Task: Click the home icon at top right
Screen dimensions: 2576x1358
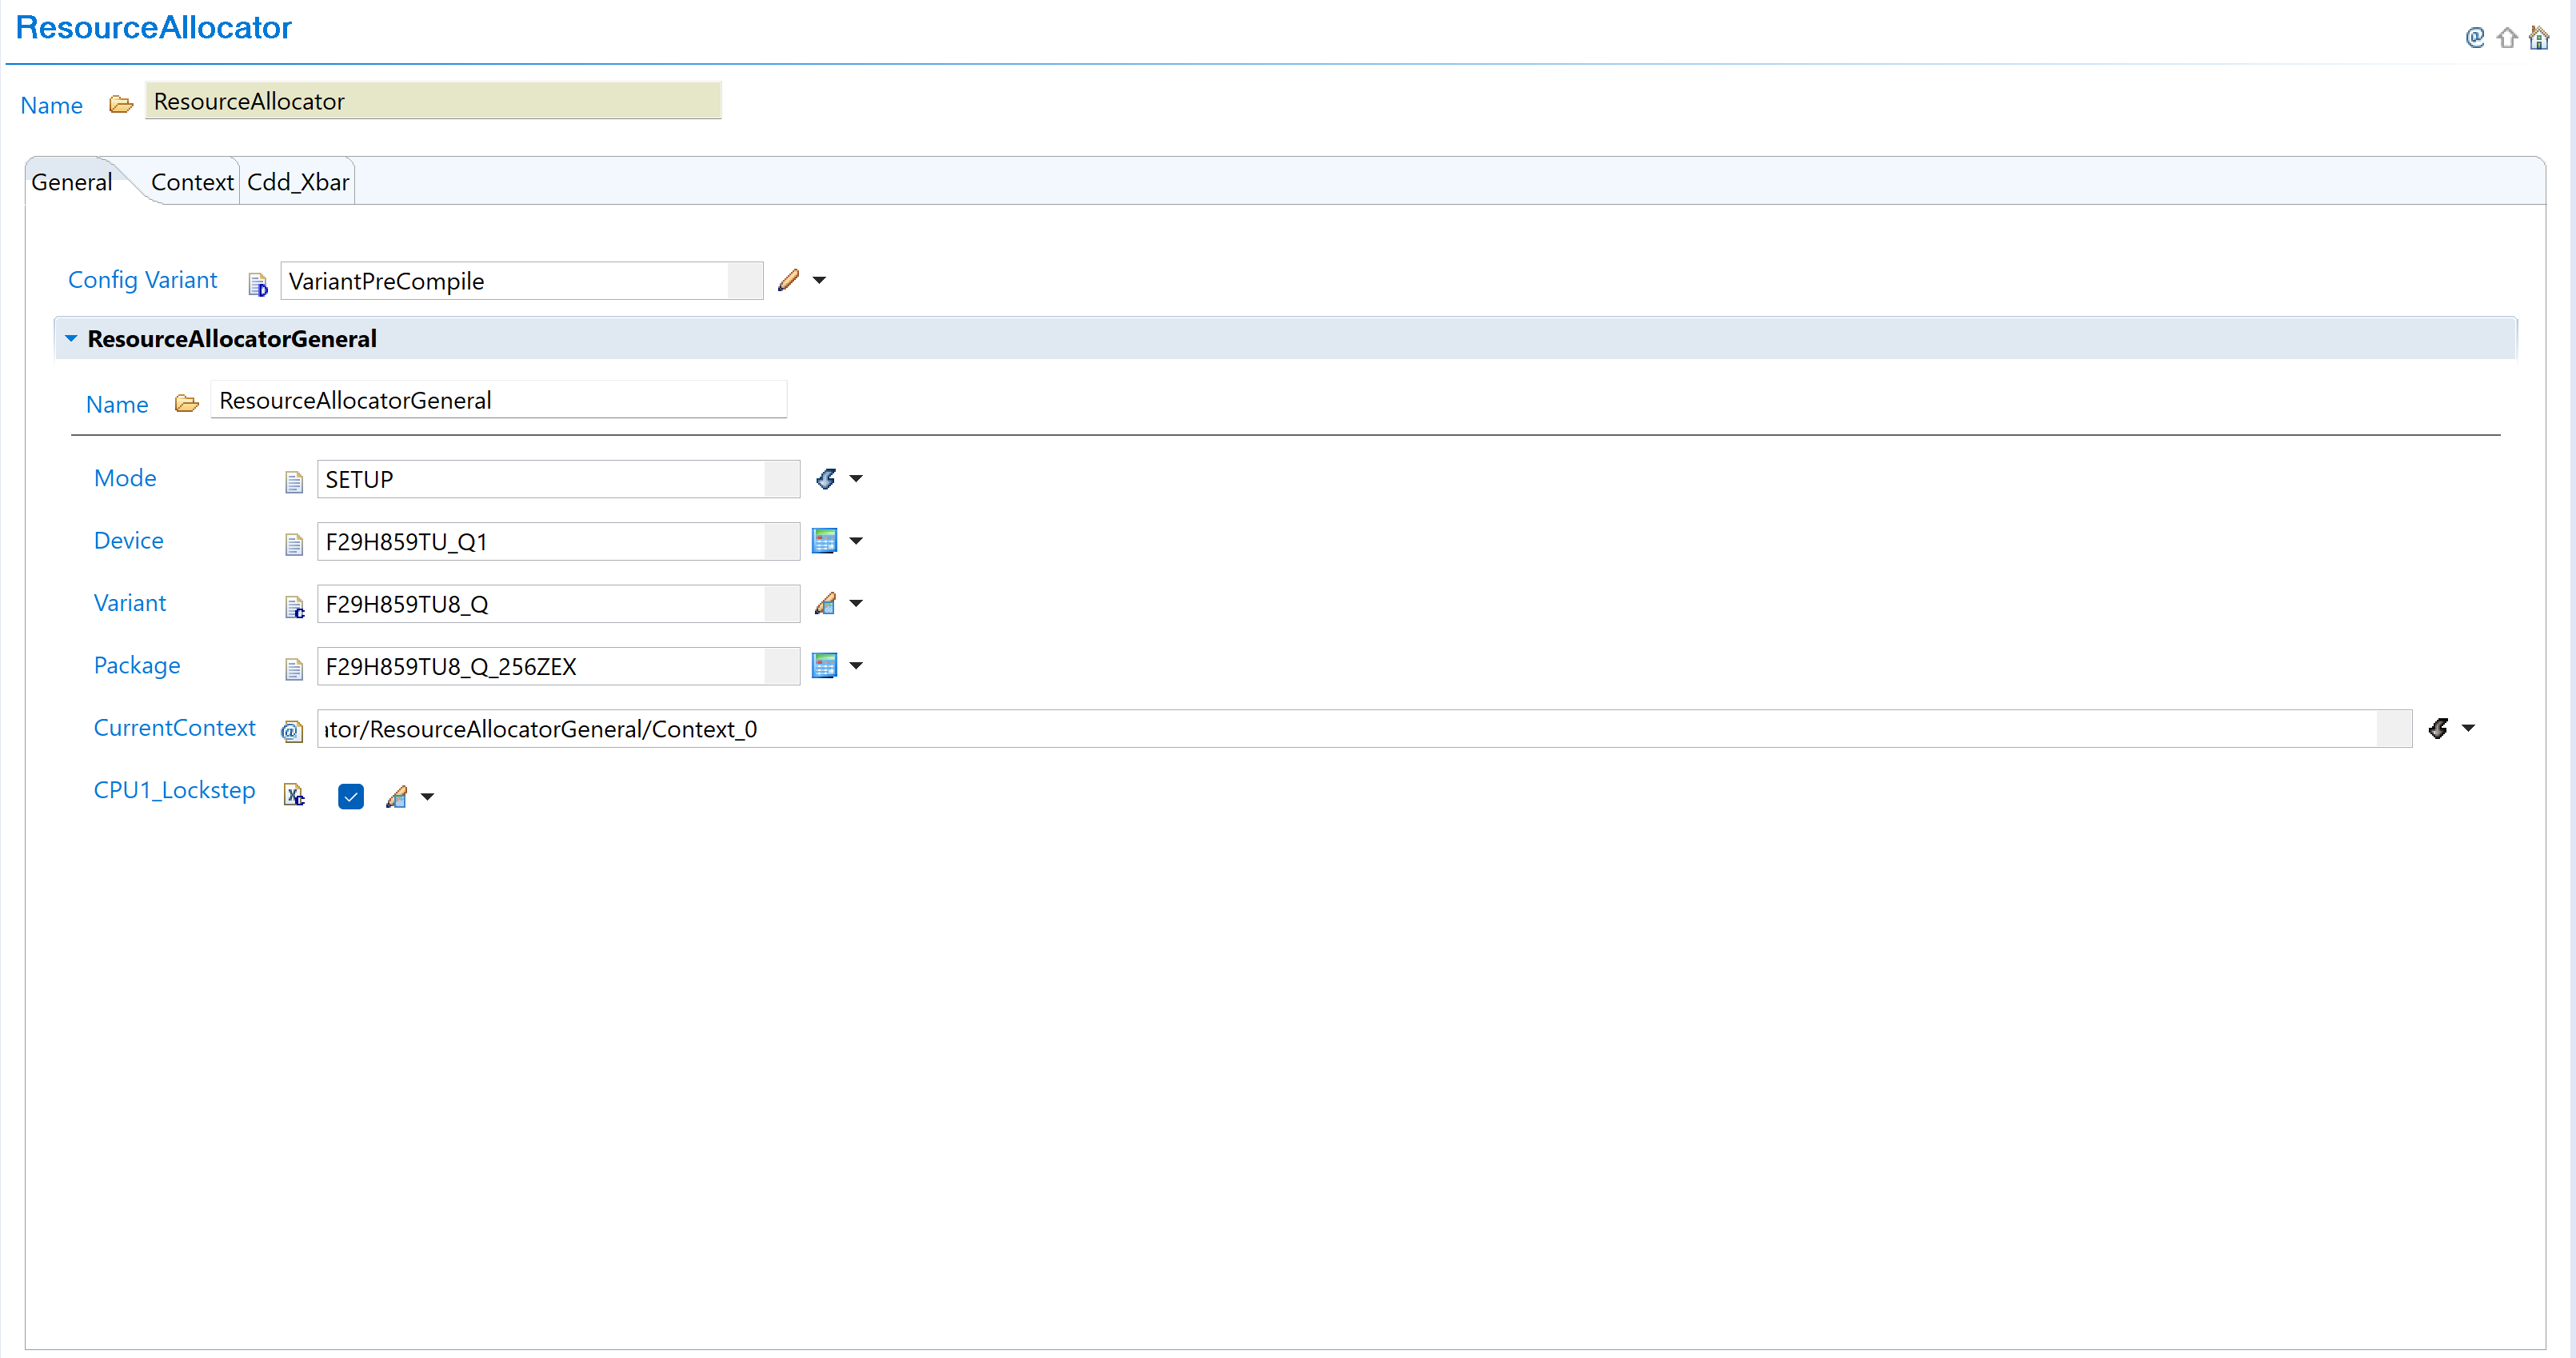Action: pos(2539,38)
